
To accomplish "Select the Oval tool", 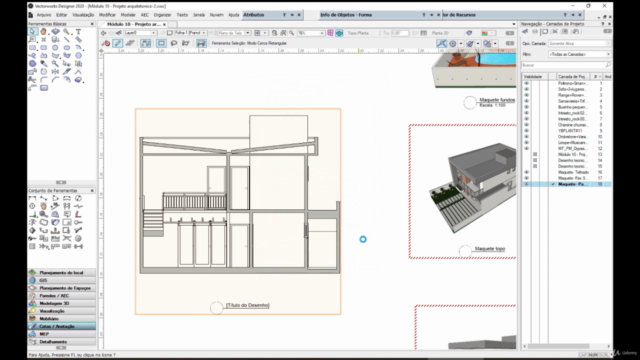I will 67,47.
